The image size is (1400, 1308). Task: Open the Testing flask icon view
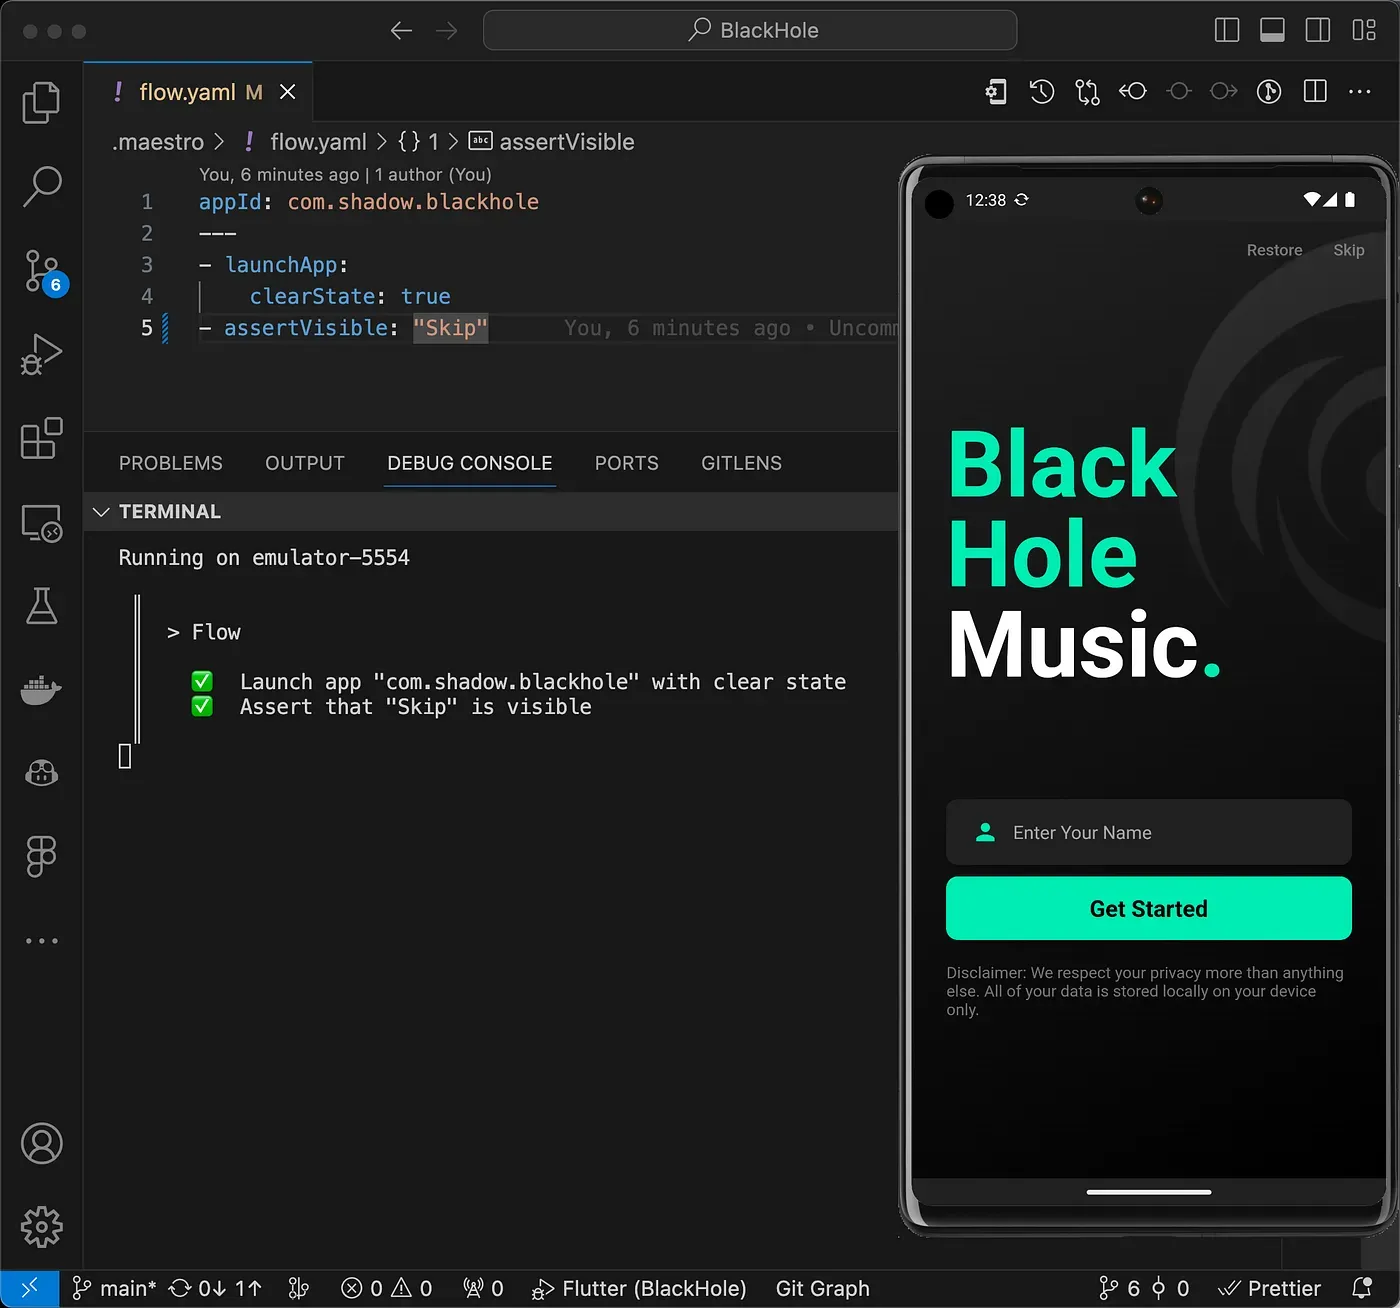(x=41, y=606)
